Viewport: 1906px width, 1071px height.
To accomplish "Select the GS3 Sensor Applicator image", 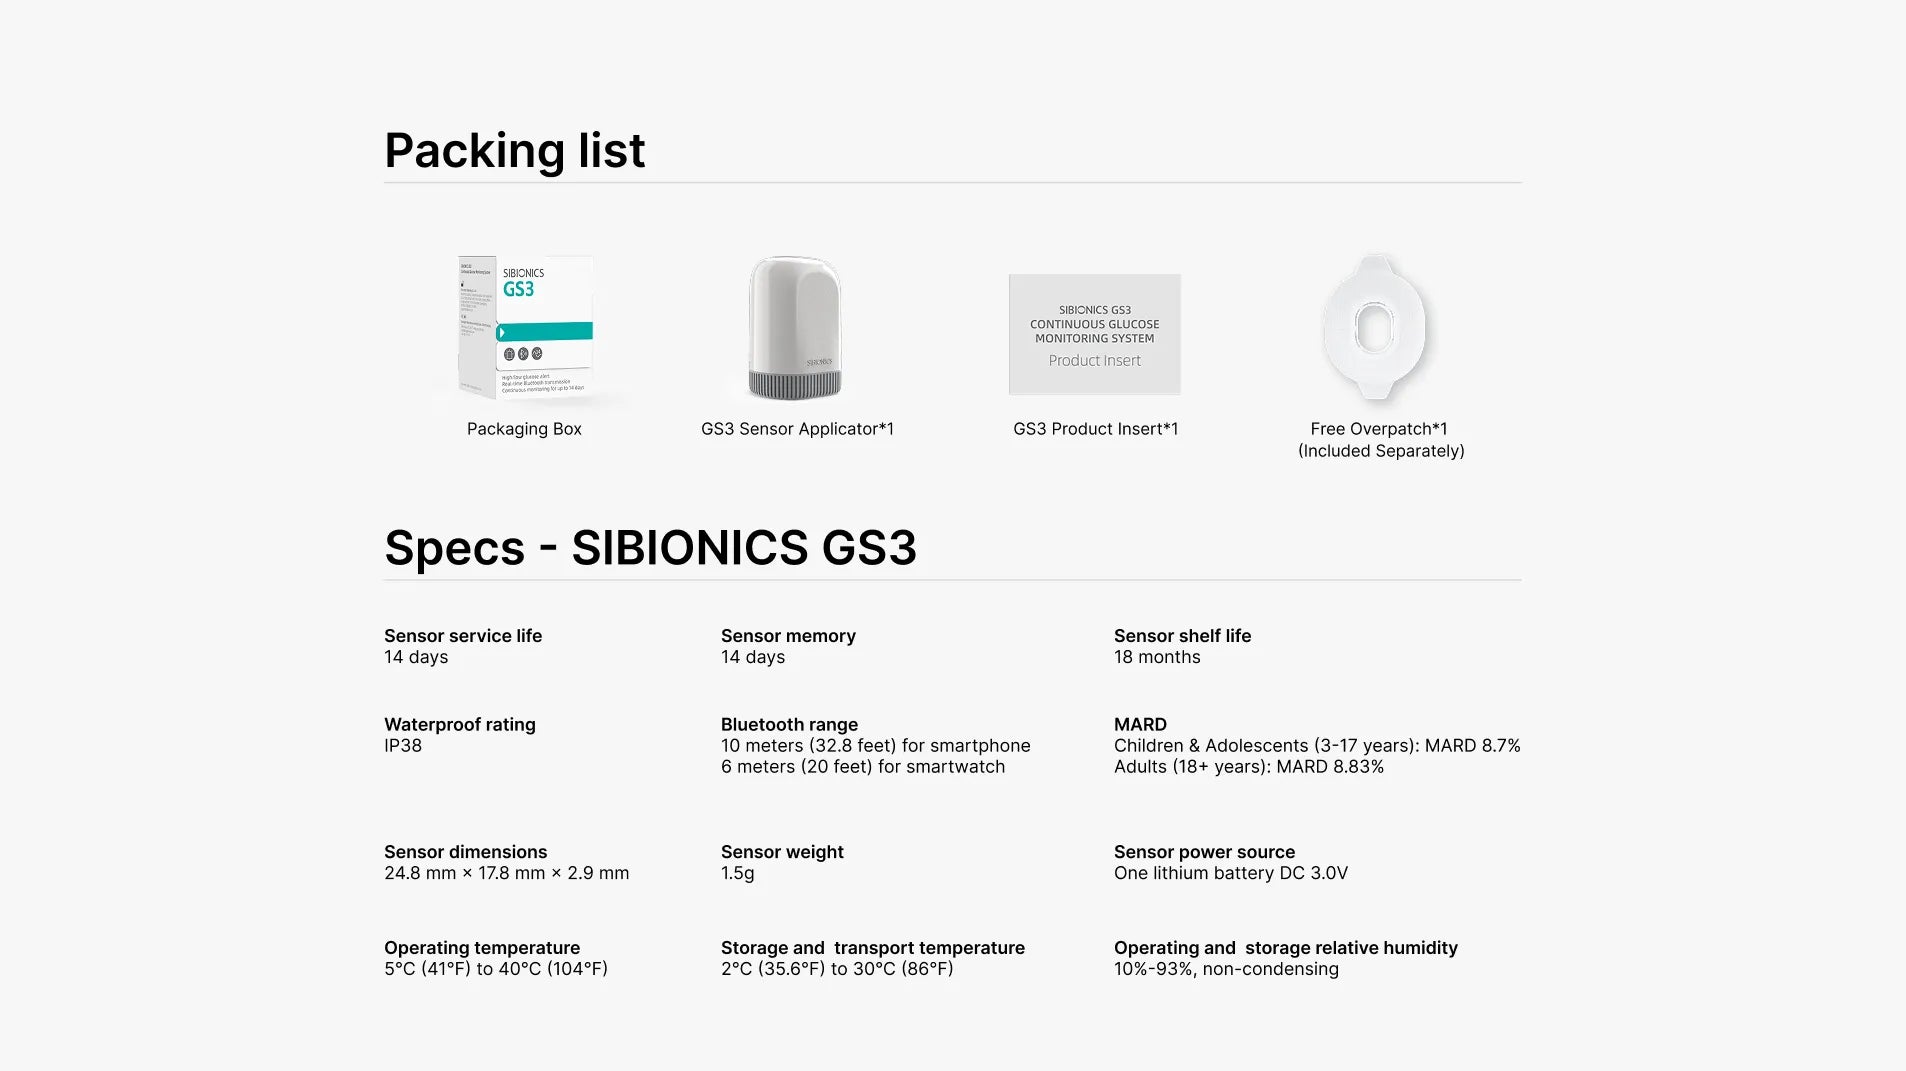I will tap(796, 328).
